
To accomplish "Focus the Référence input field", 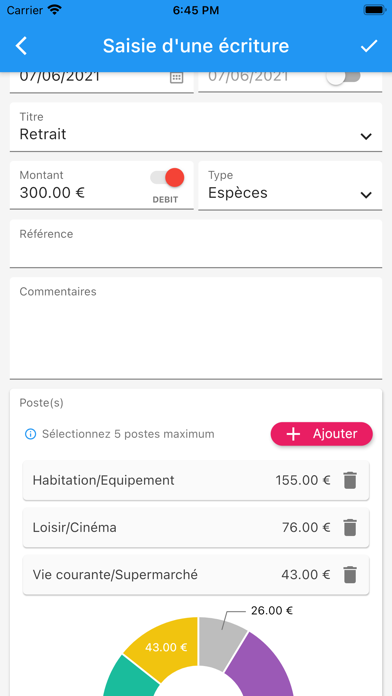I will click(196, 244).
